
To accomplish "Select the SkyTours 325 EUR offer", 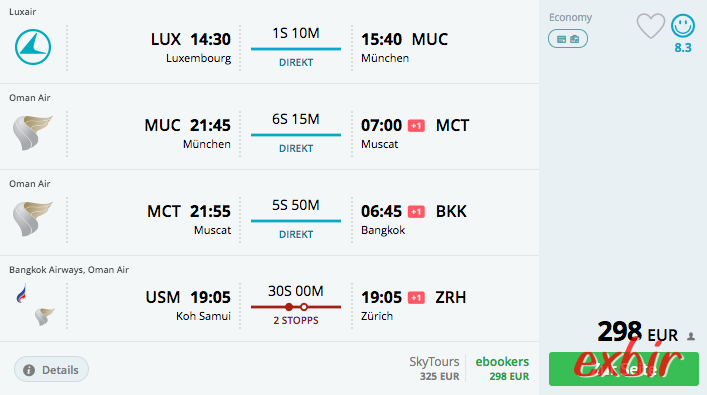I will 434,368.
